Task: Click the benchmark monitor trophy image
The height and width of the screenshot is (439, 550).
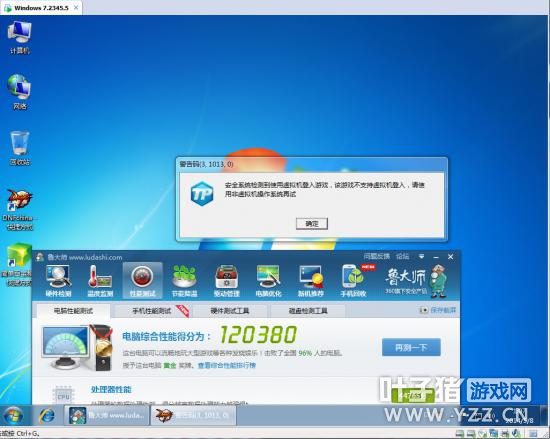Action: [x=77, y=348]
